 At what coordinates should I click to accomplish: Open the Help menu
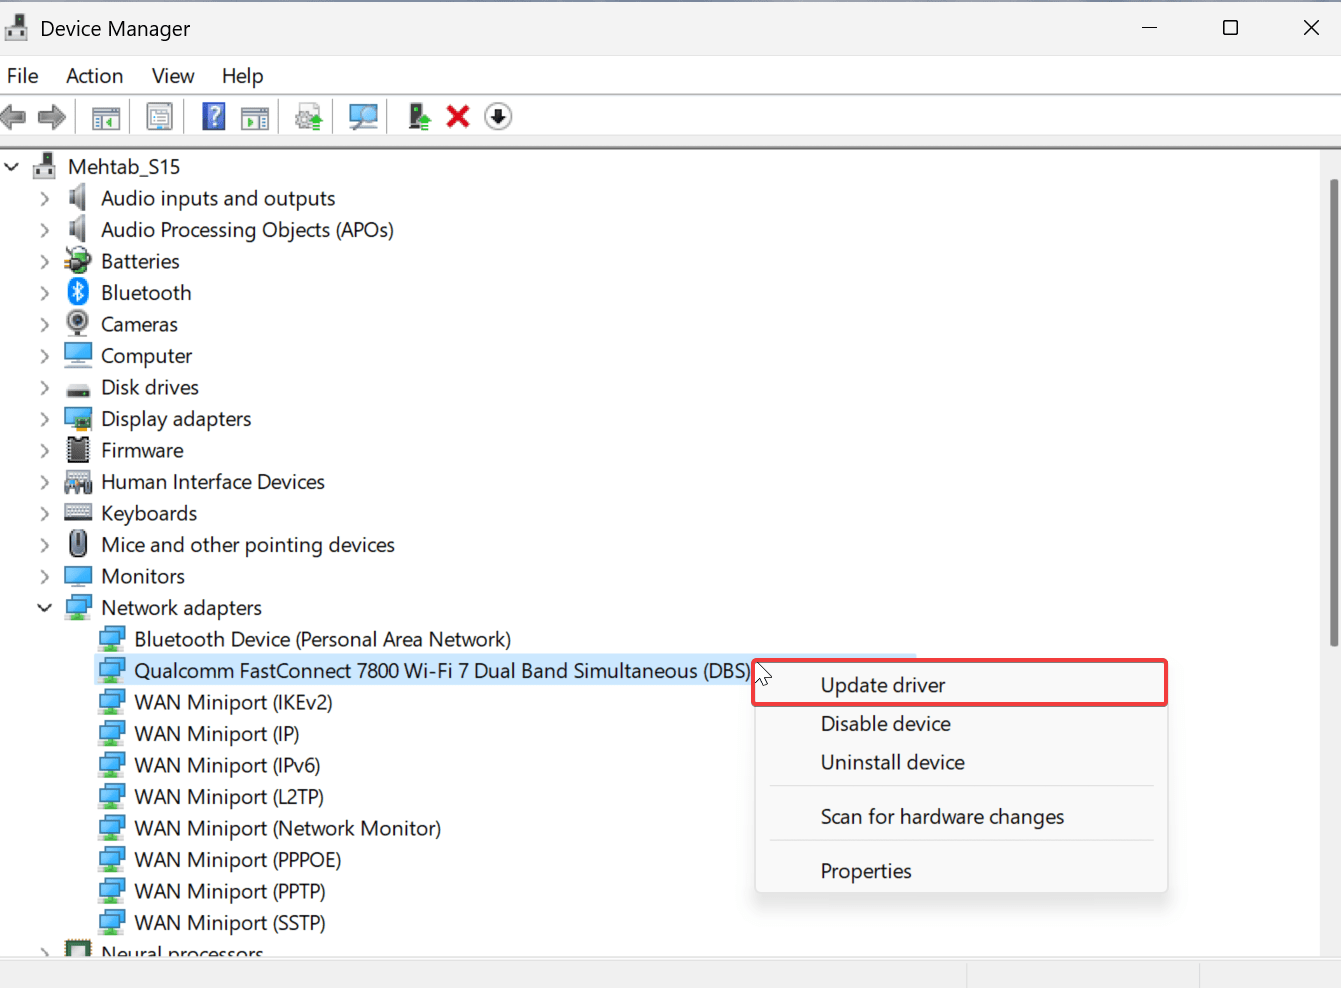pyautogui.click(x=242, y=76)
